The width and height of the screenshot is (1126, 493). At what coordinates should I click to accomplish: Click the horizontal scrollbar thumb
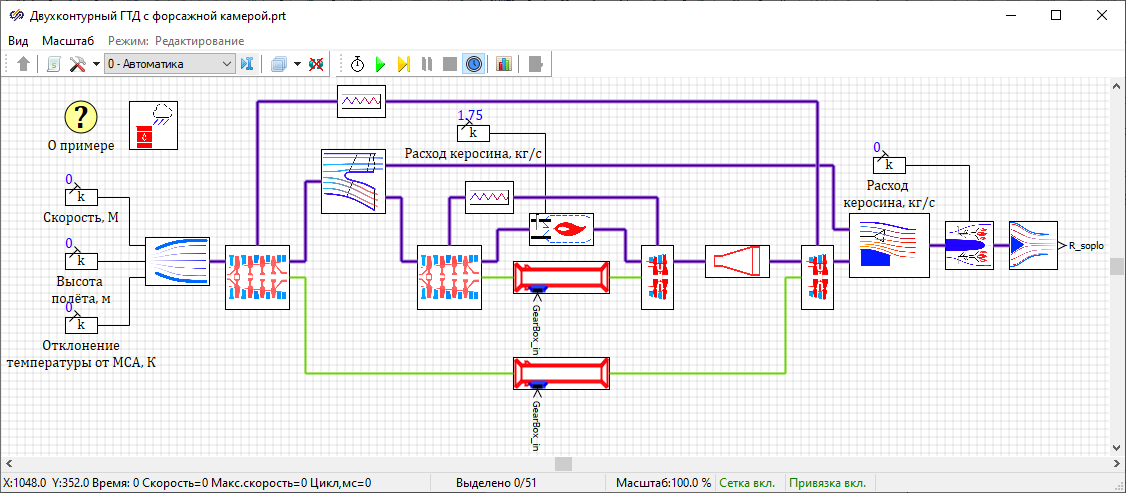563,464
